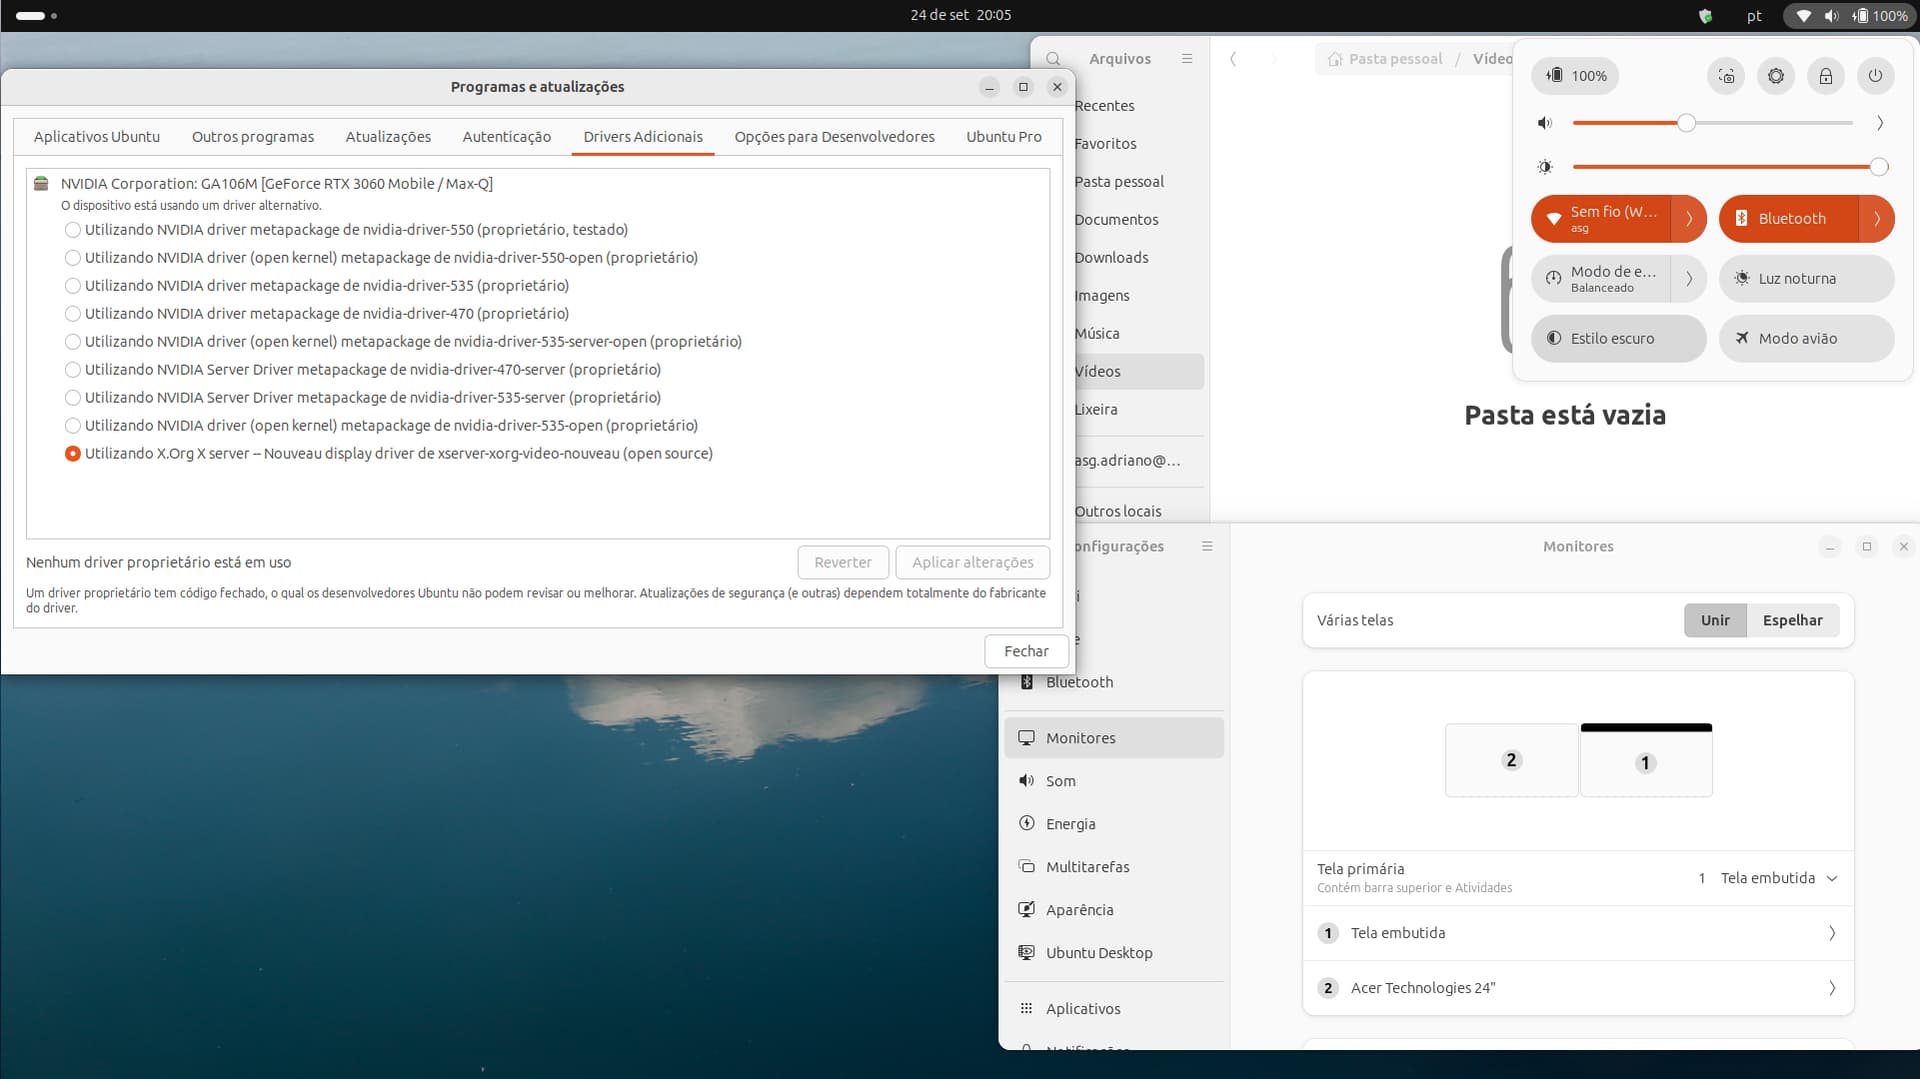Image resolution: width=1920 pixels, height=1079 pixels.
Task: Choose Espelhar multi-display mode
Action: tap(1793, 620)
